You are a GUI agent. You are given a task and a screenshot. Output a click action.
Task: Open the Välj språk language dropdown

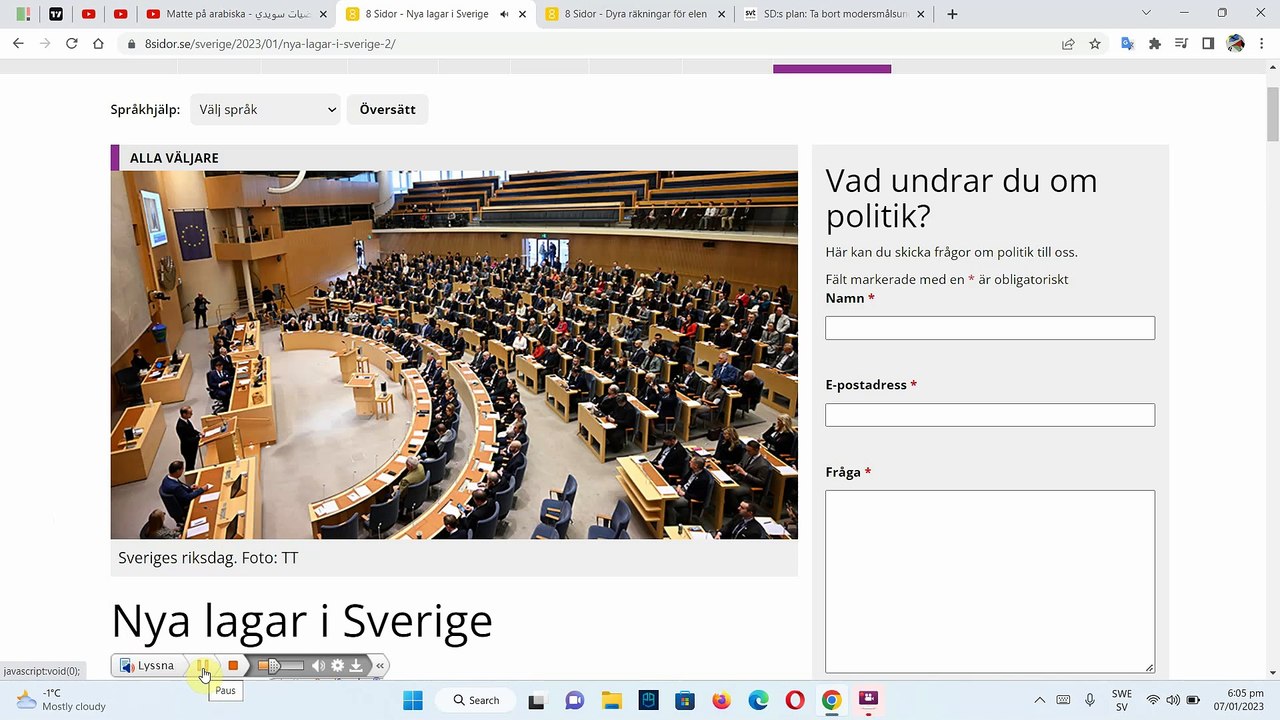[x=265, y=109]
